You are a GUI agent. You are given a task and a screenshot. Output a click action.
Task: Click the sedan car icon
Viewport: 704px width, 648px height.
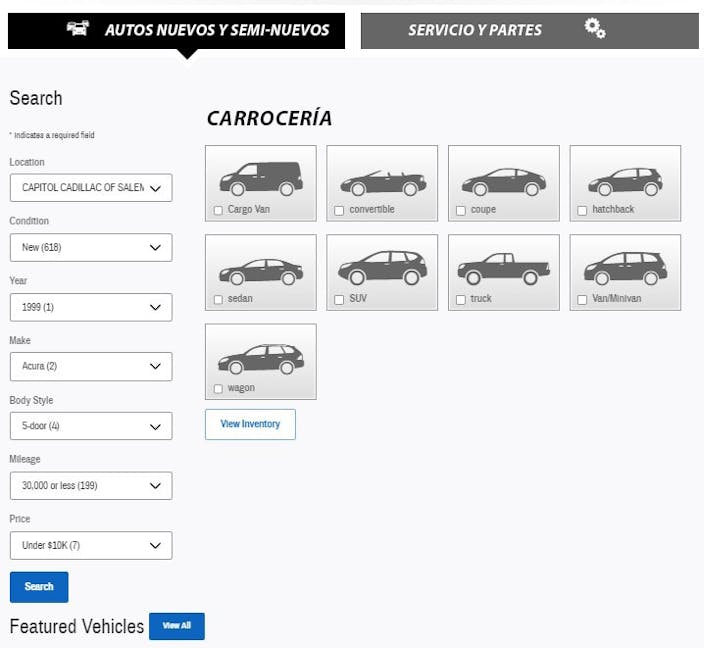[261, 270]
